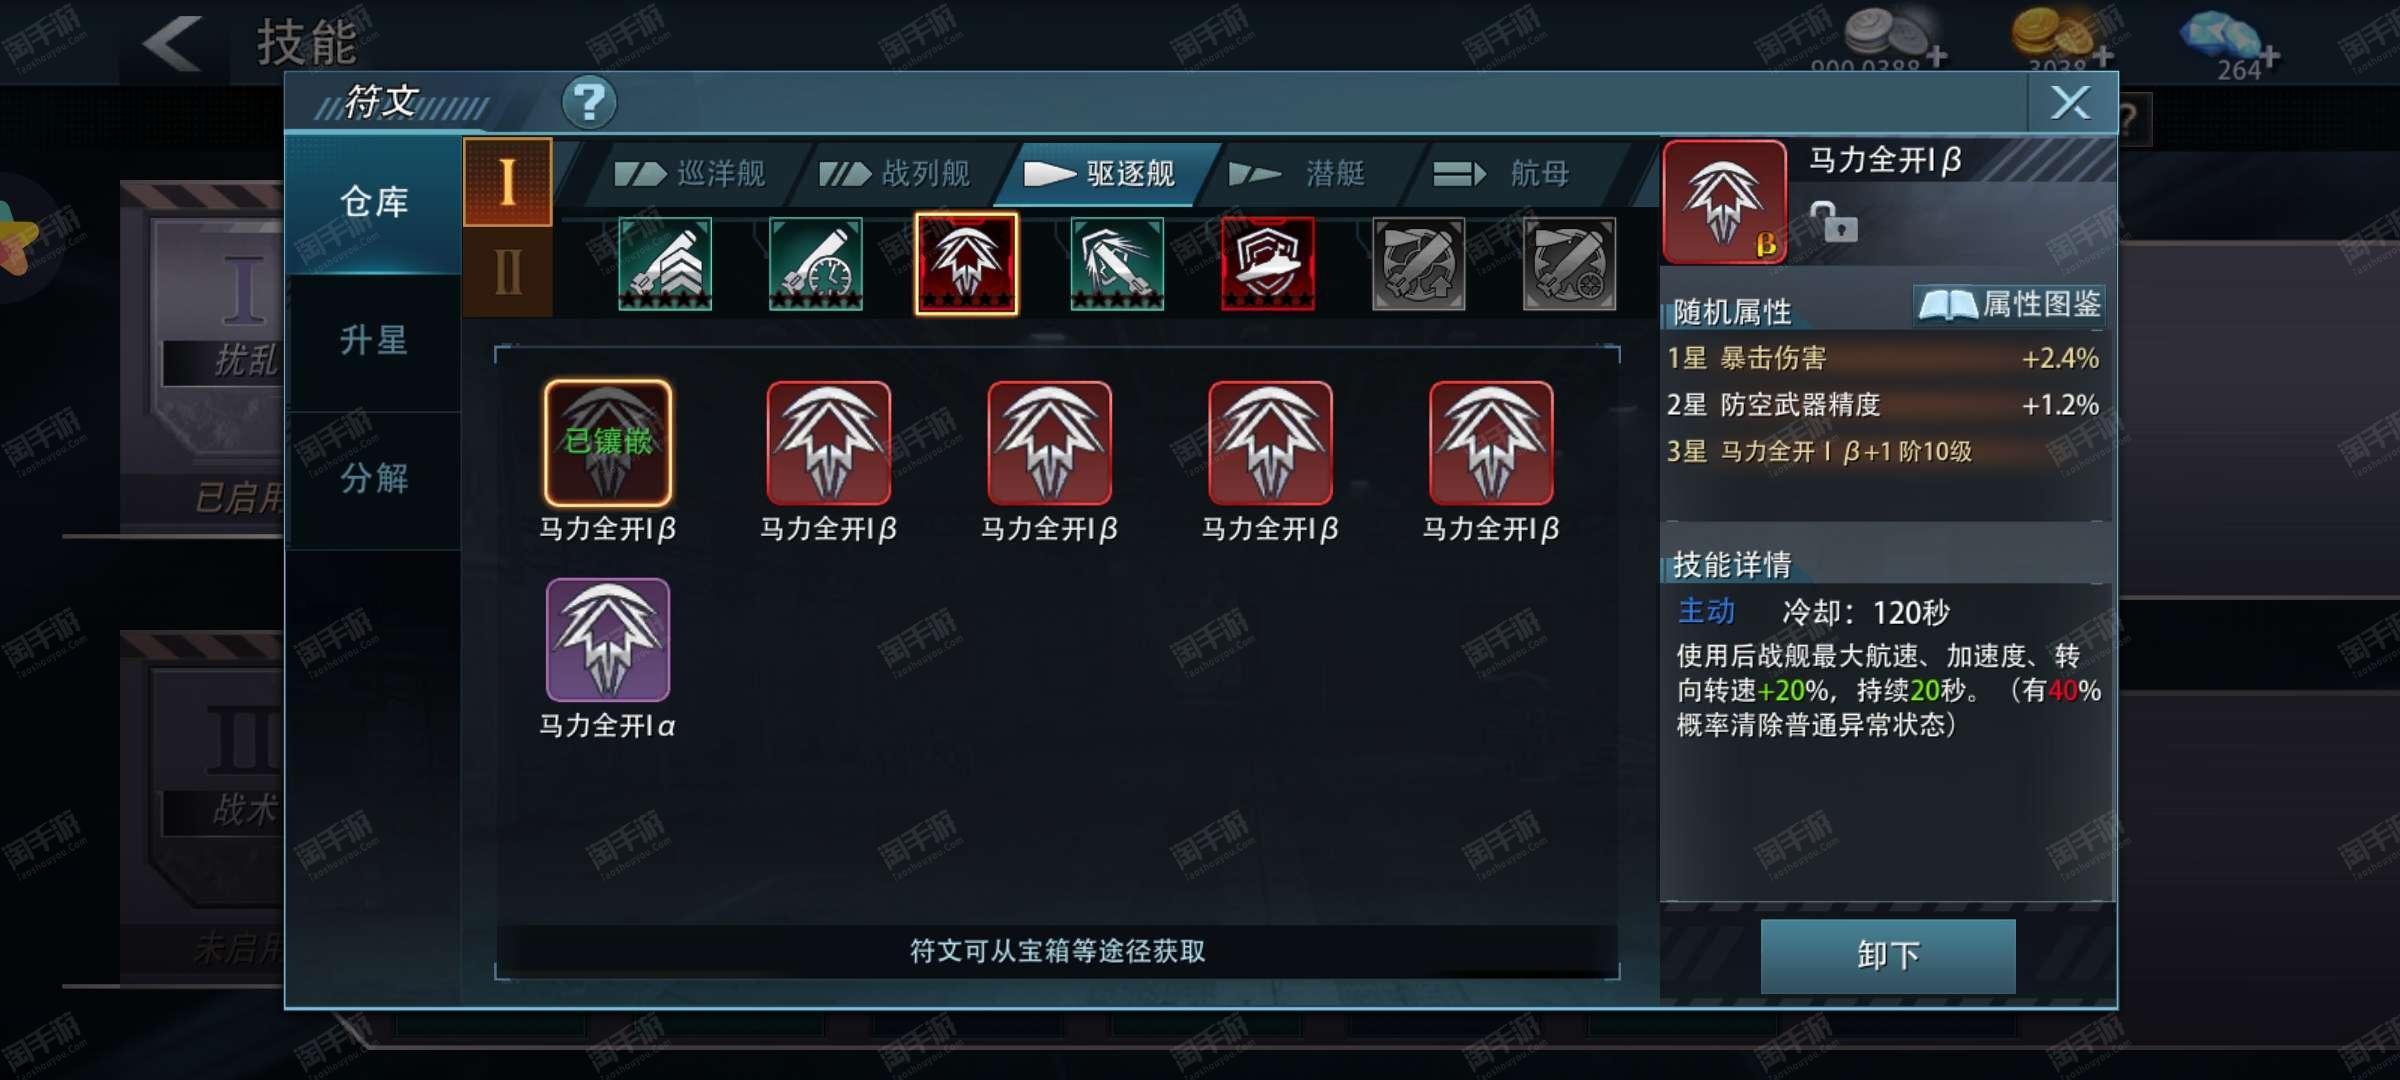Viewport: 2400px width, 1080px height.
Task: Open the 属性图鉴 attribute book
Action: click(2009, 305)
